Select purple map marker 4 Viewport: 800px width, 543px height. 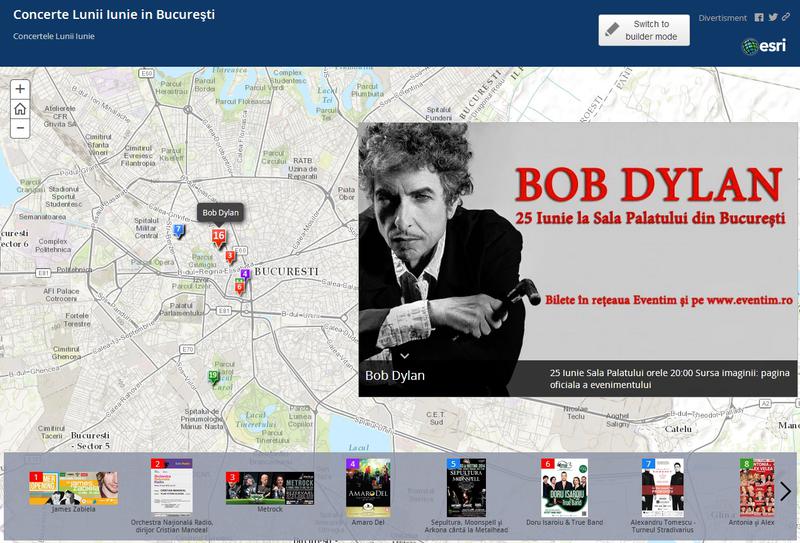pyautogui.click(x=245, y=275)
